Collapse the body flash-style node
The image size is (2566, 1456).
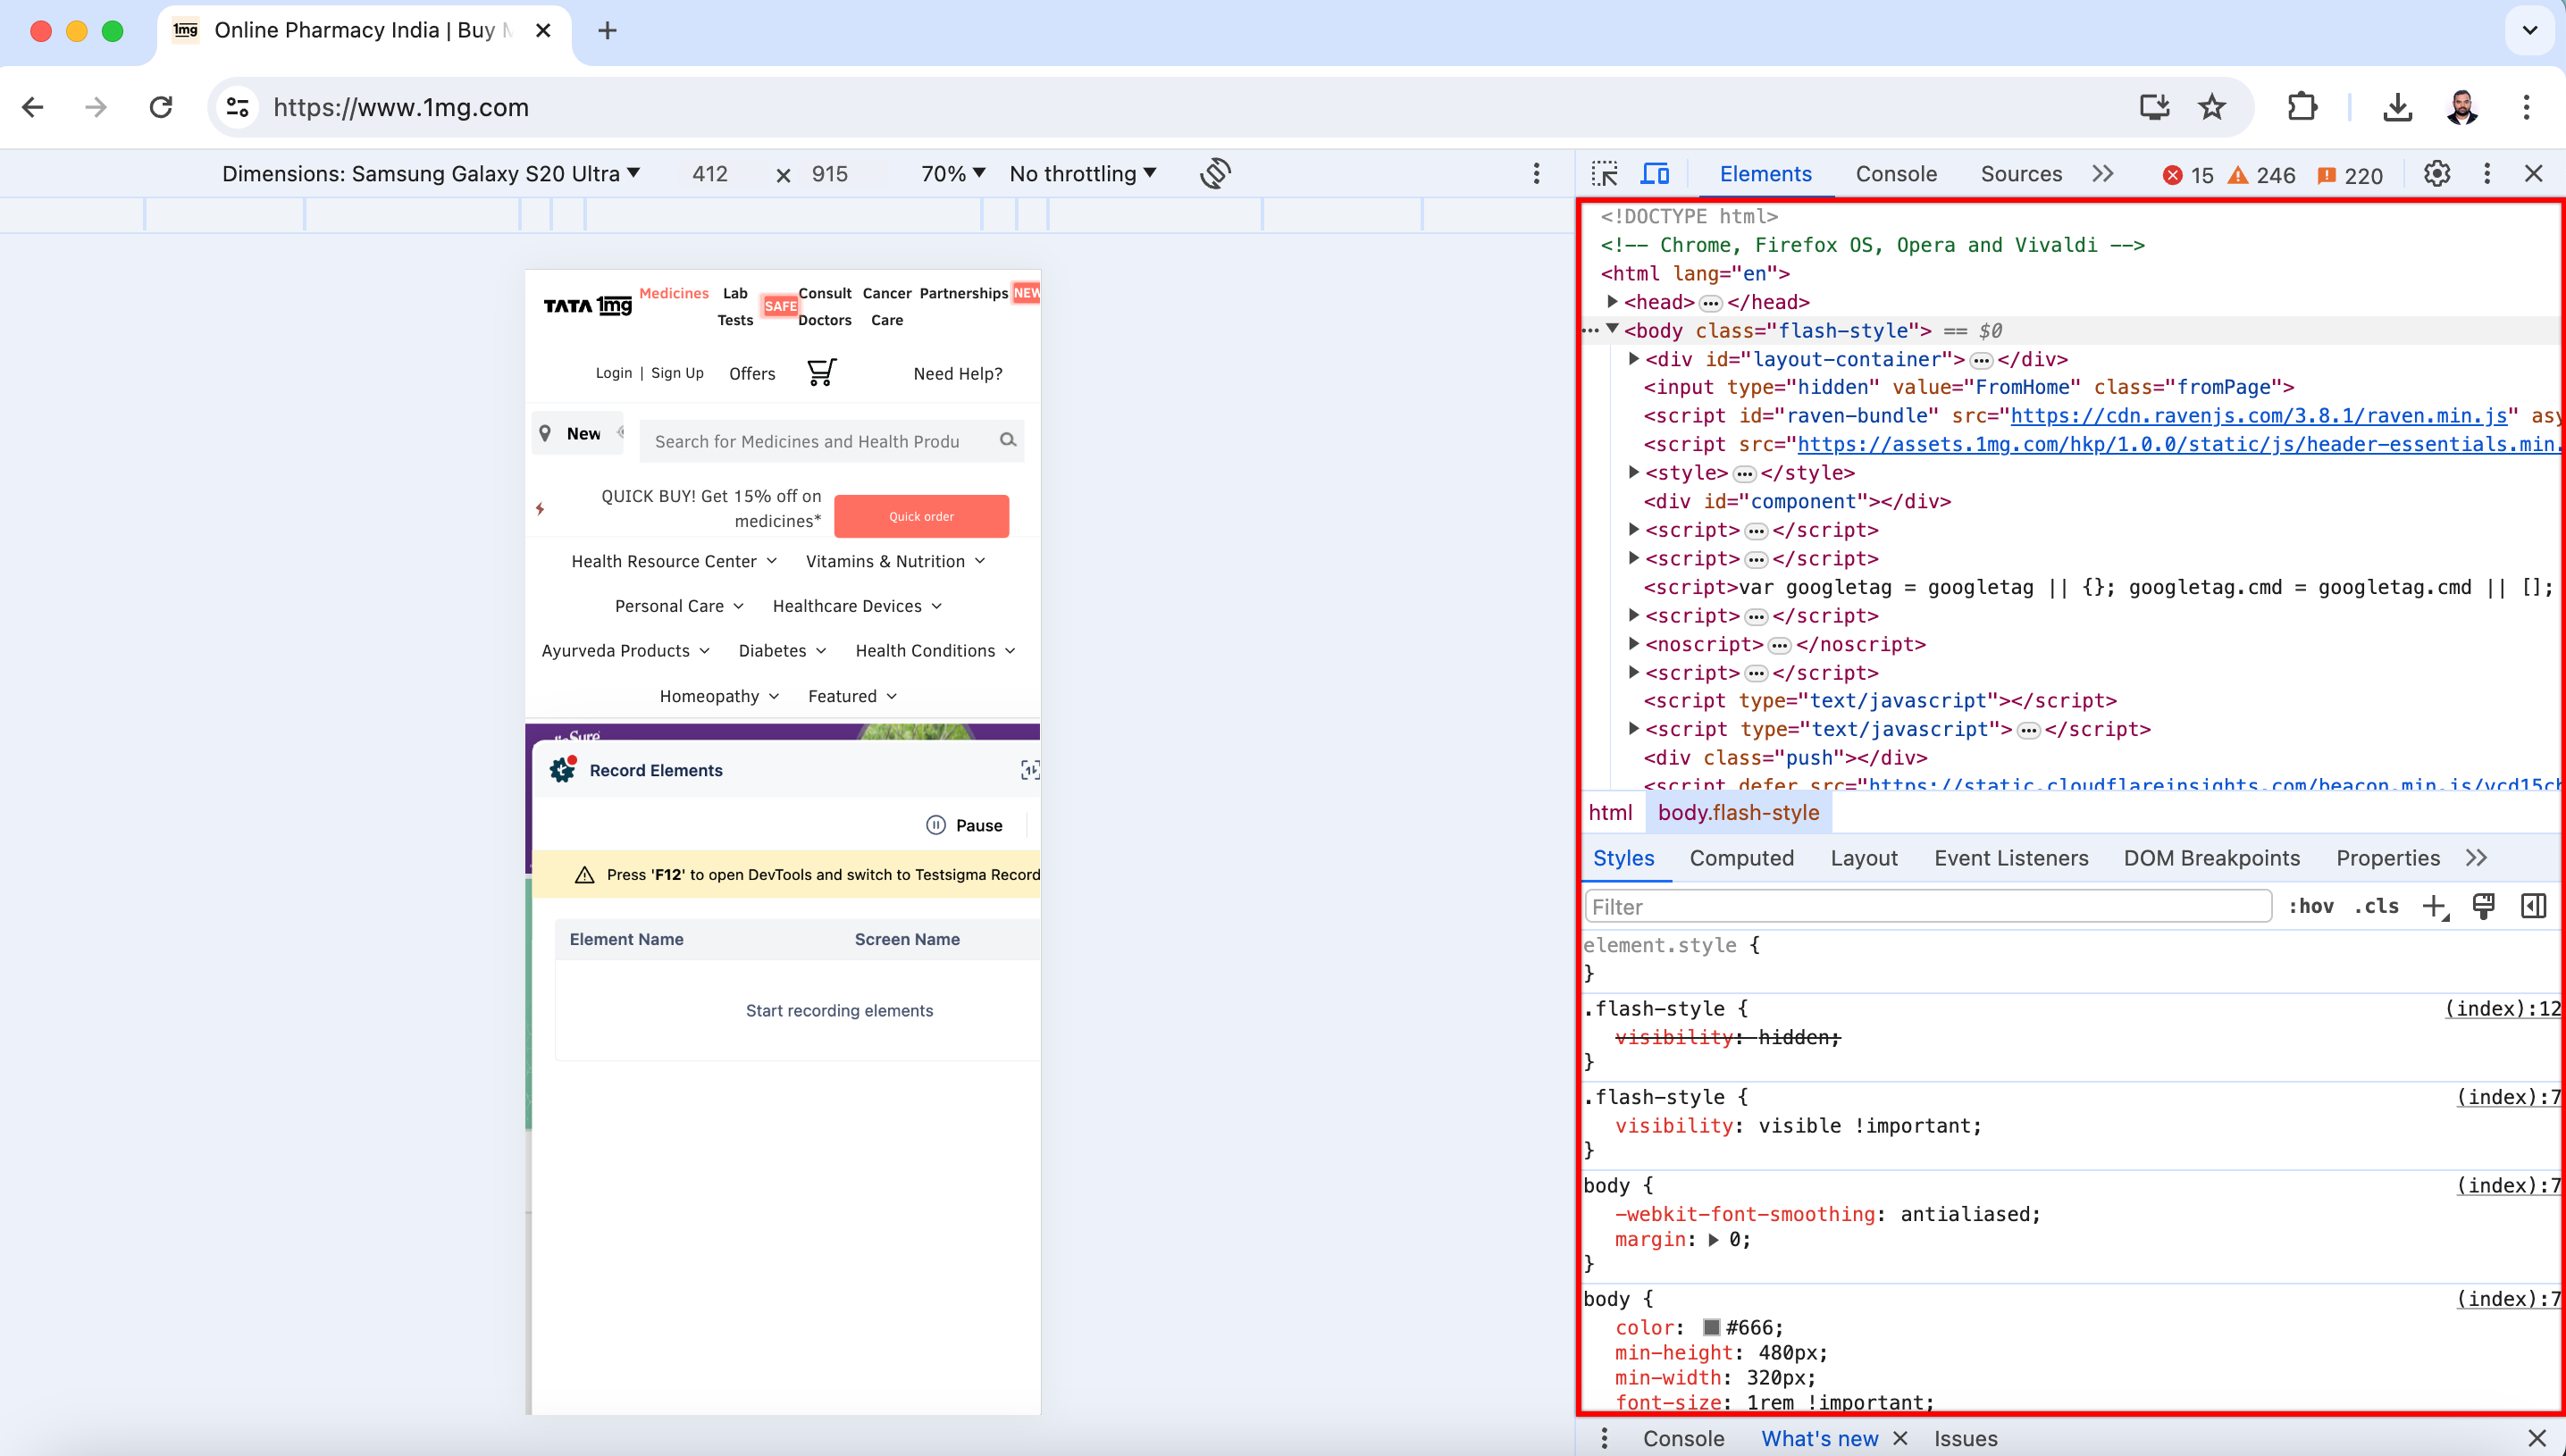pyautogui.click(x=1612, y=329)
